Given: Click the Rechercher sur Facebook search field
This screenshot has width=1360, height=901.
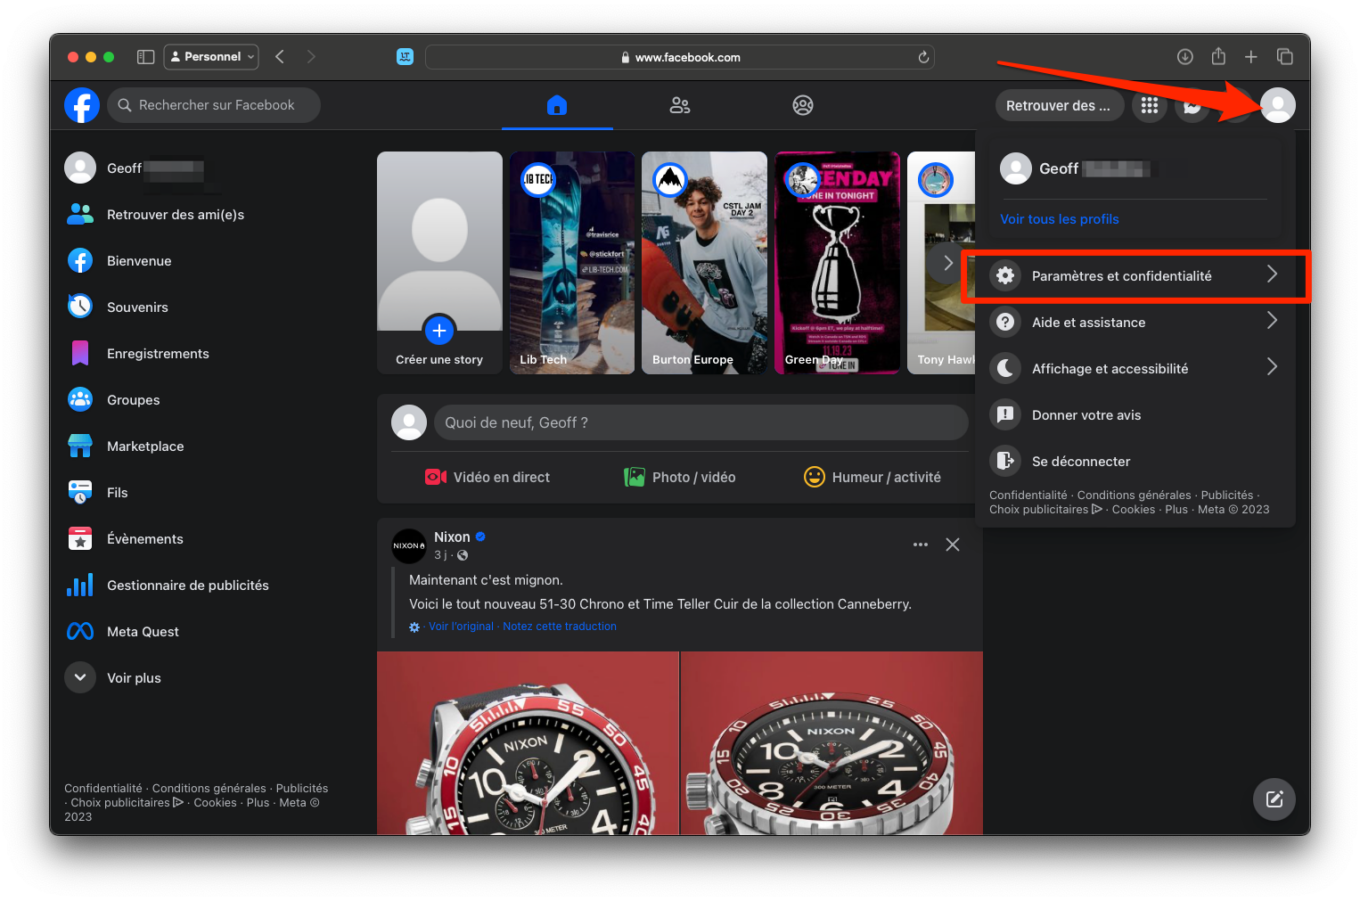Looking at the screenshot, I should (214, 105).
